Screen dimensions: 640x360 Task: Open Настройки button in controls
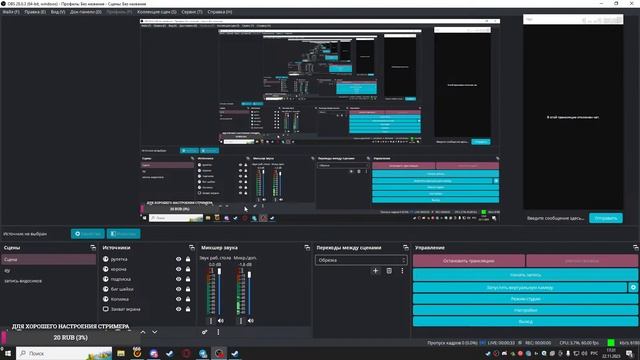(x=525, y=310)
